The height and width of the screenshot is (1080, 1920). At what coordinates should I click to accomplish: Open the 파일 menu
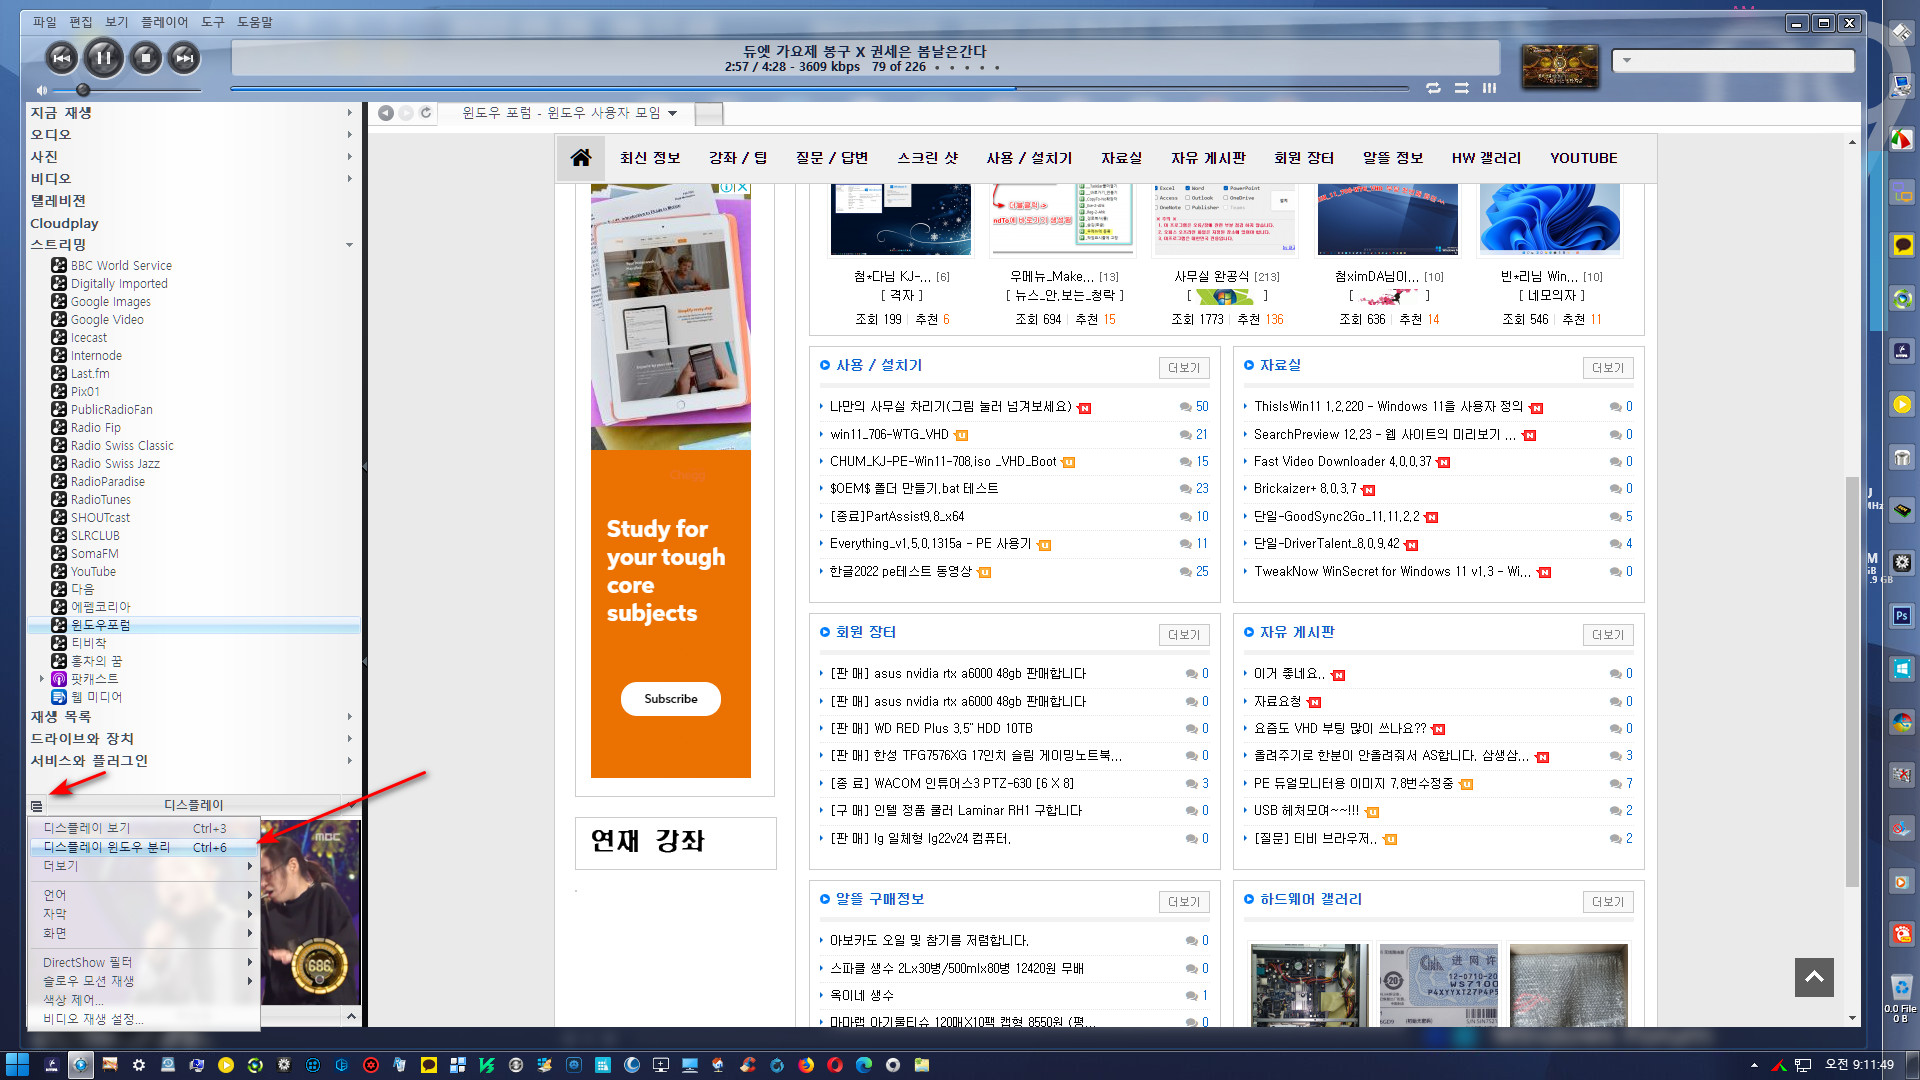(45, 22)
